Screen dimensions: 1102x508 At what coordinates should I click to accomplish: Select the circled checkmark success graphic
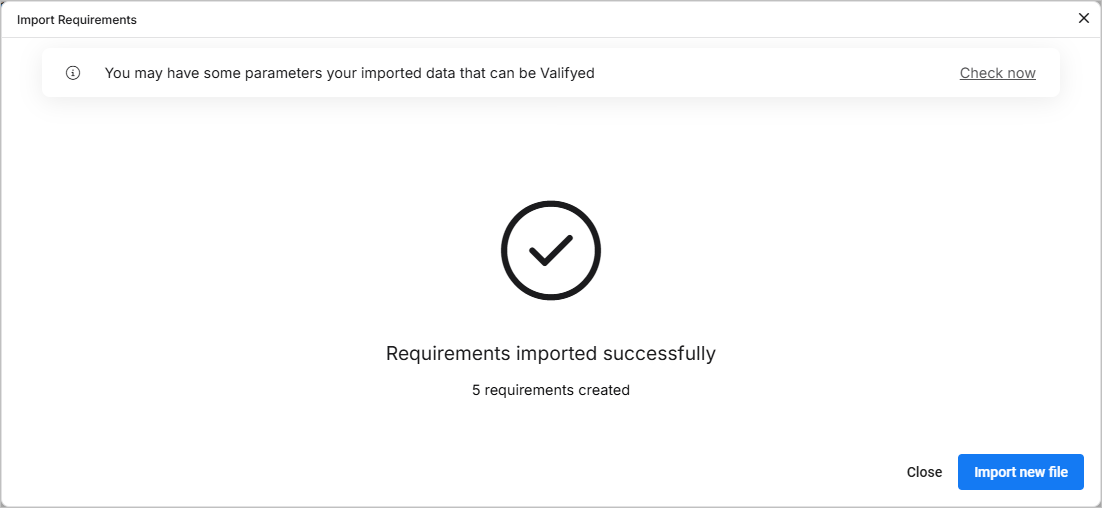click(551, 251)
